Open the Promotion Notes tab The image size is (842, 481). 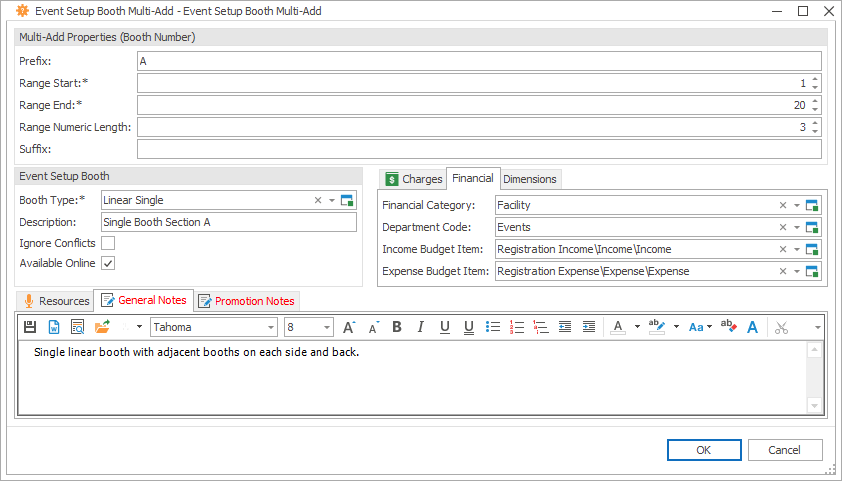point(246,301)
